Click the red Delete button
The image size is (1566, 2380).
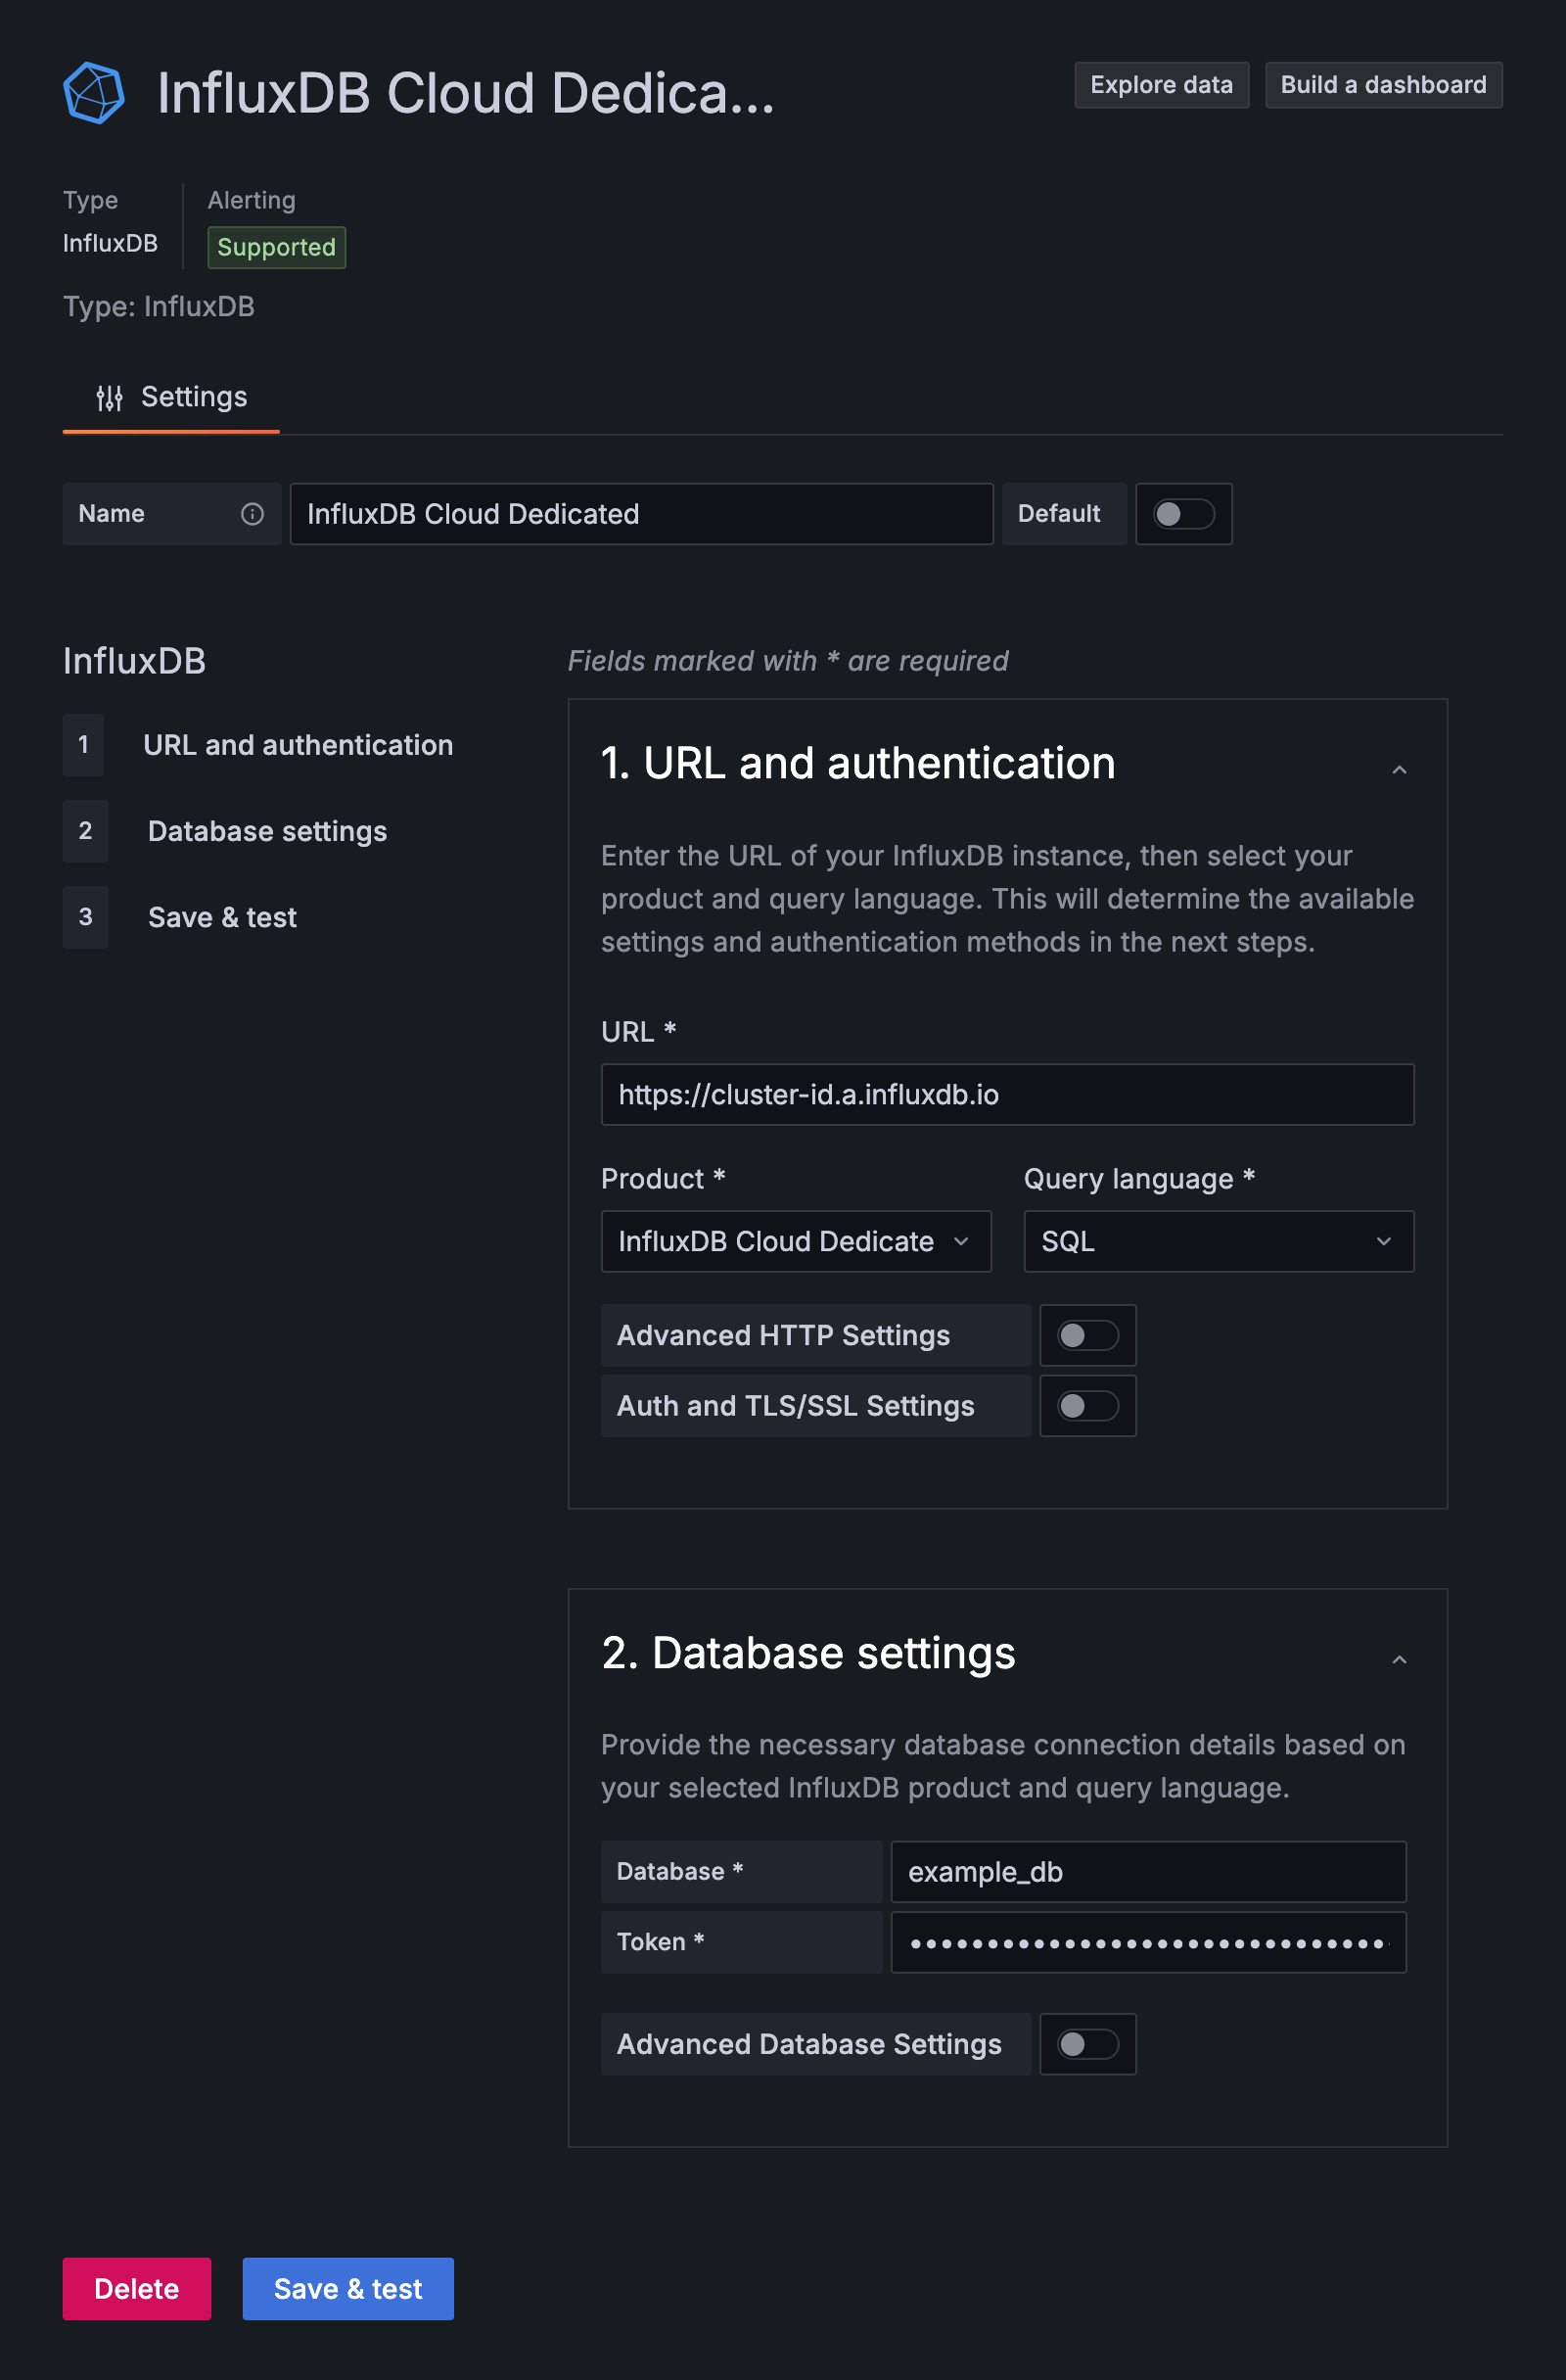pyautogui.click(x=137, y=2289)
